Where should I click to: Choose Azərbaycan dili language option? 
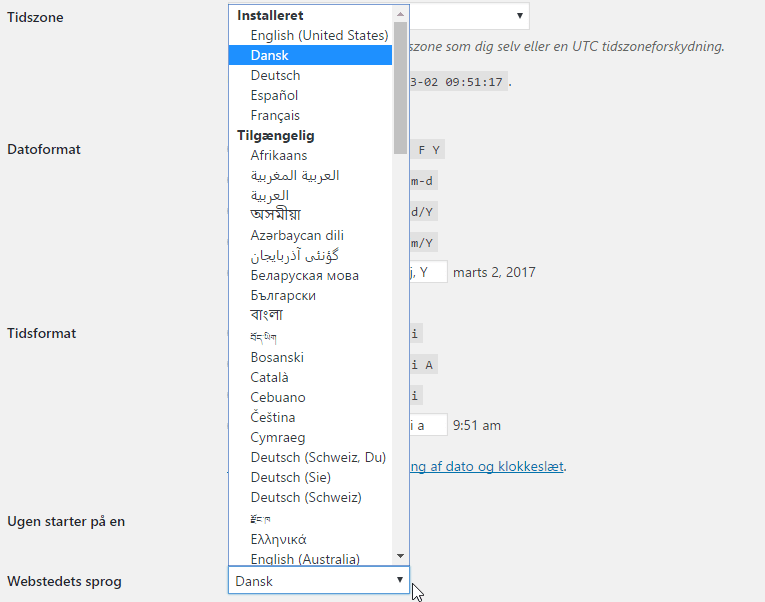(x=297, y=235)
